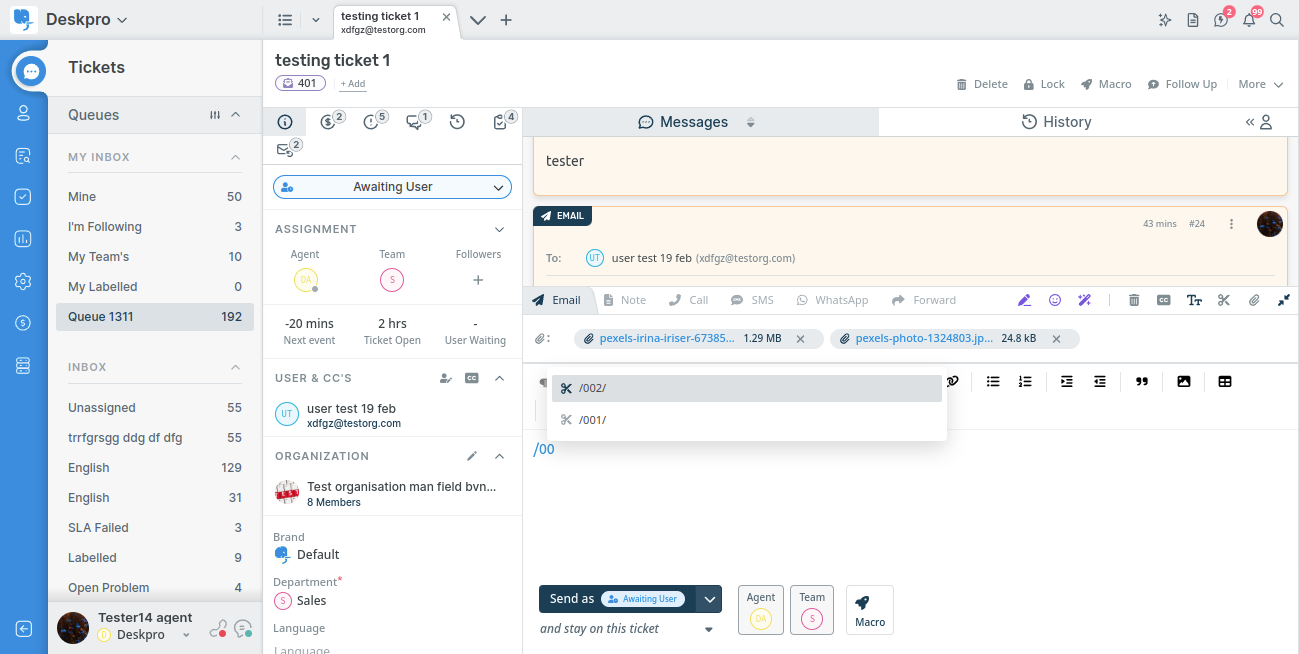The width and height of the screenshot is (1299, 654).
Task: Open the notifications bell icon
Action: [1249, 20]
